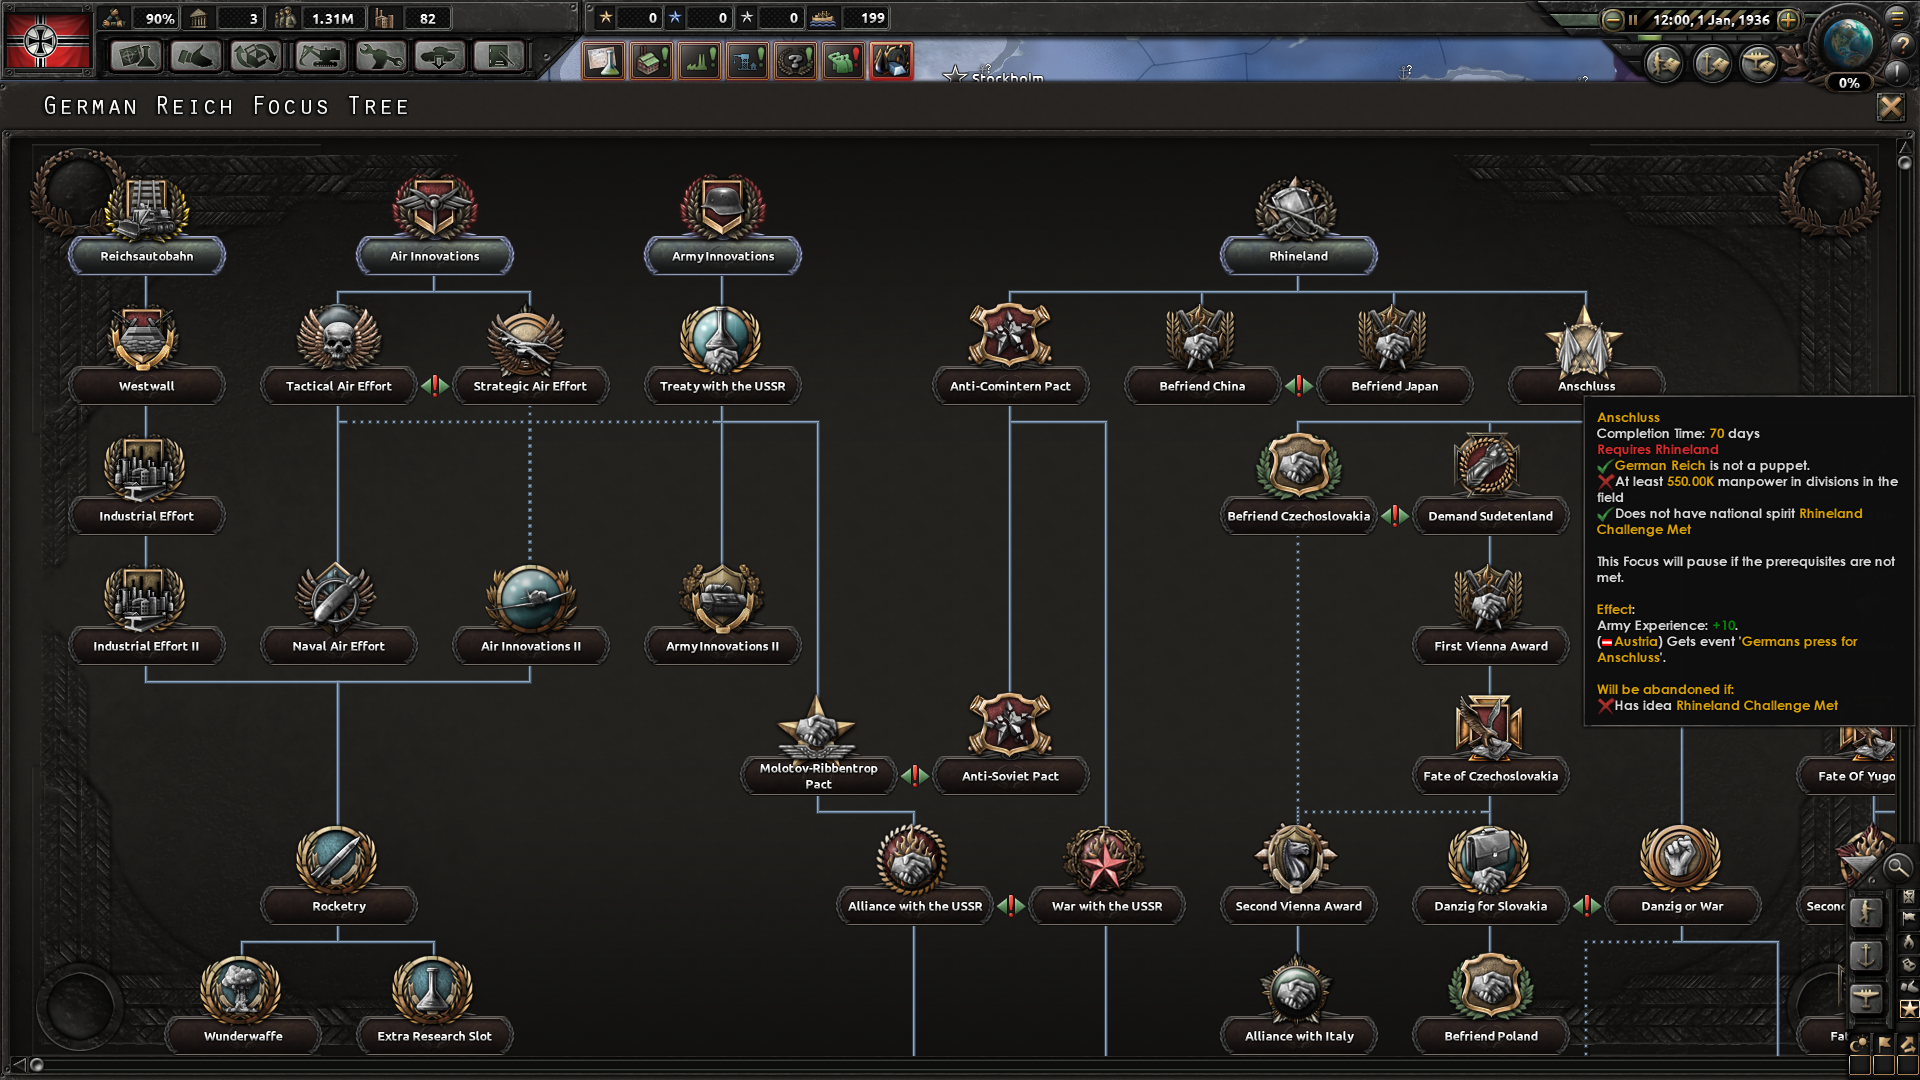Screen dimensions: 1920x1080
Task: Click the horizontal scrollbar left arrow
Action: click(17, 1064)
